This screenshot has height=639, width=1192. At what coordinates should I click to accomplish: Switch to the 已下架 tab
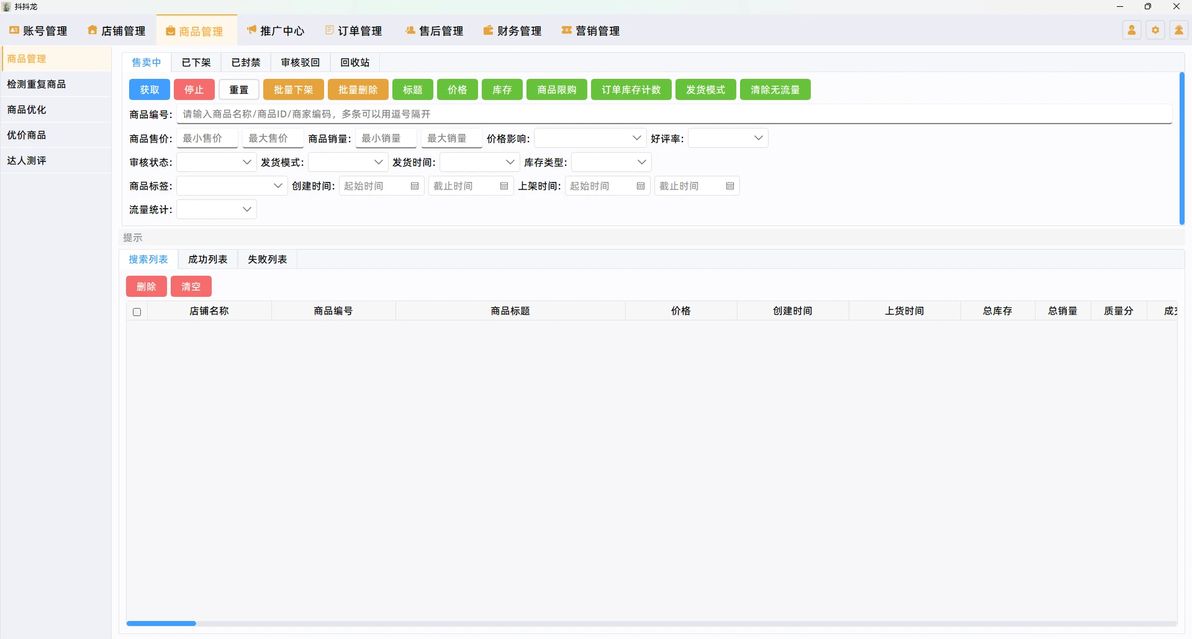pyautogui.click(x=196, y=62)
